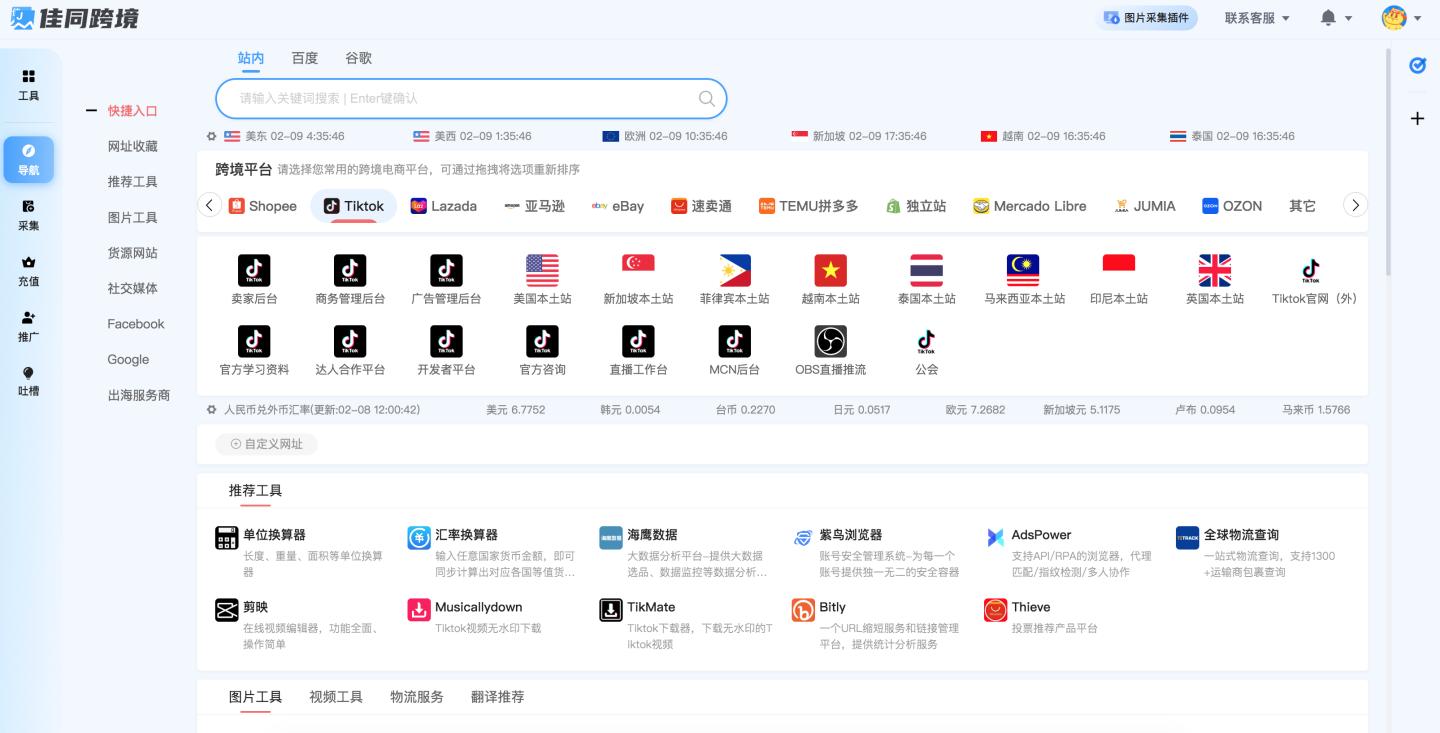Collapse the 快捷入口 sidebar section
1440x733 pixels.
click(x=92, y=111)
